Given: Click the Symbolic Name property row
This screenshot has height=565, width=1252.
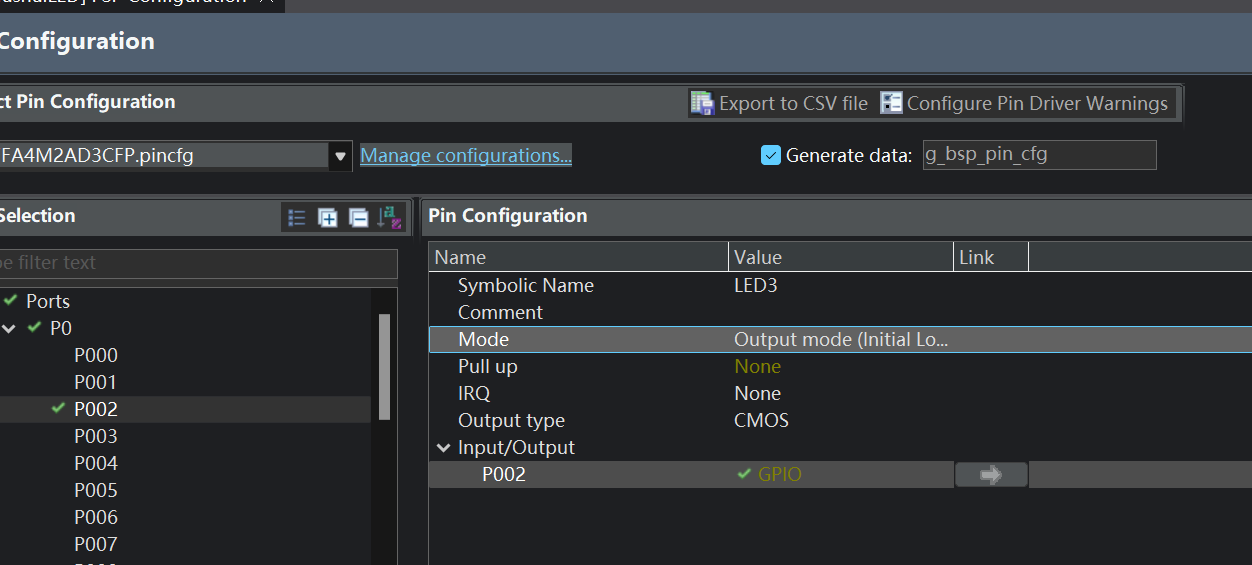Looking at the screenshot, I should [840, 285].
